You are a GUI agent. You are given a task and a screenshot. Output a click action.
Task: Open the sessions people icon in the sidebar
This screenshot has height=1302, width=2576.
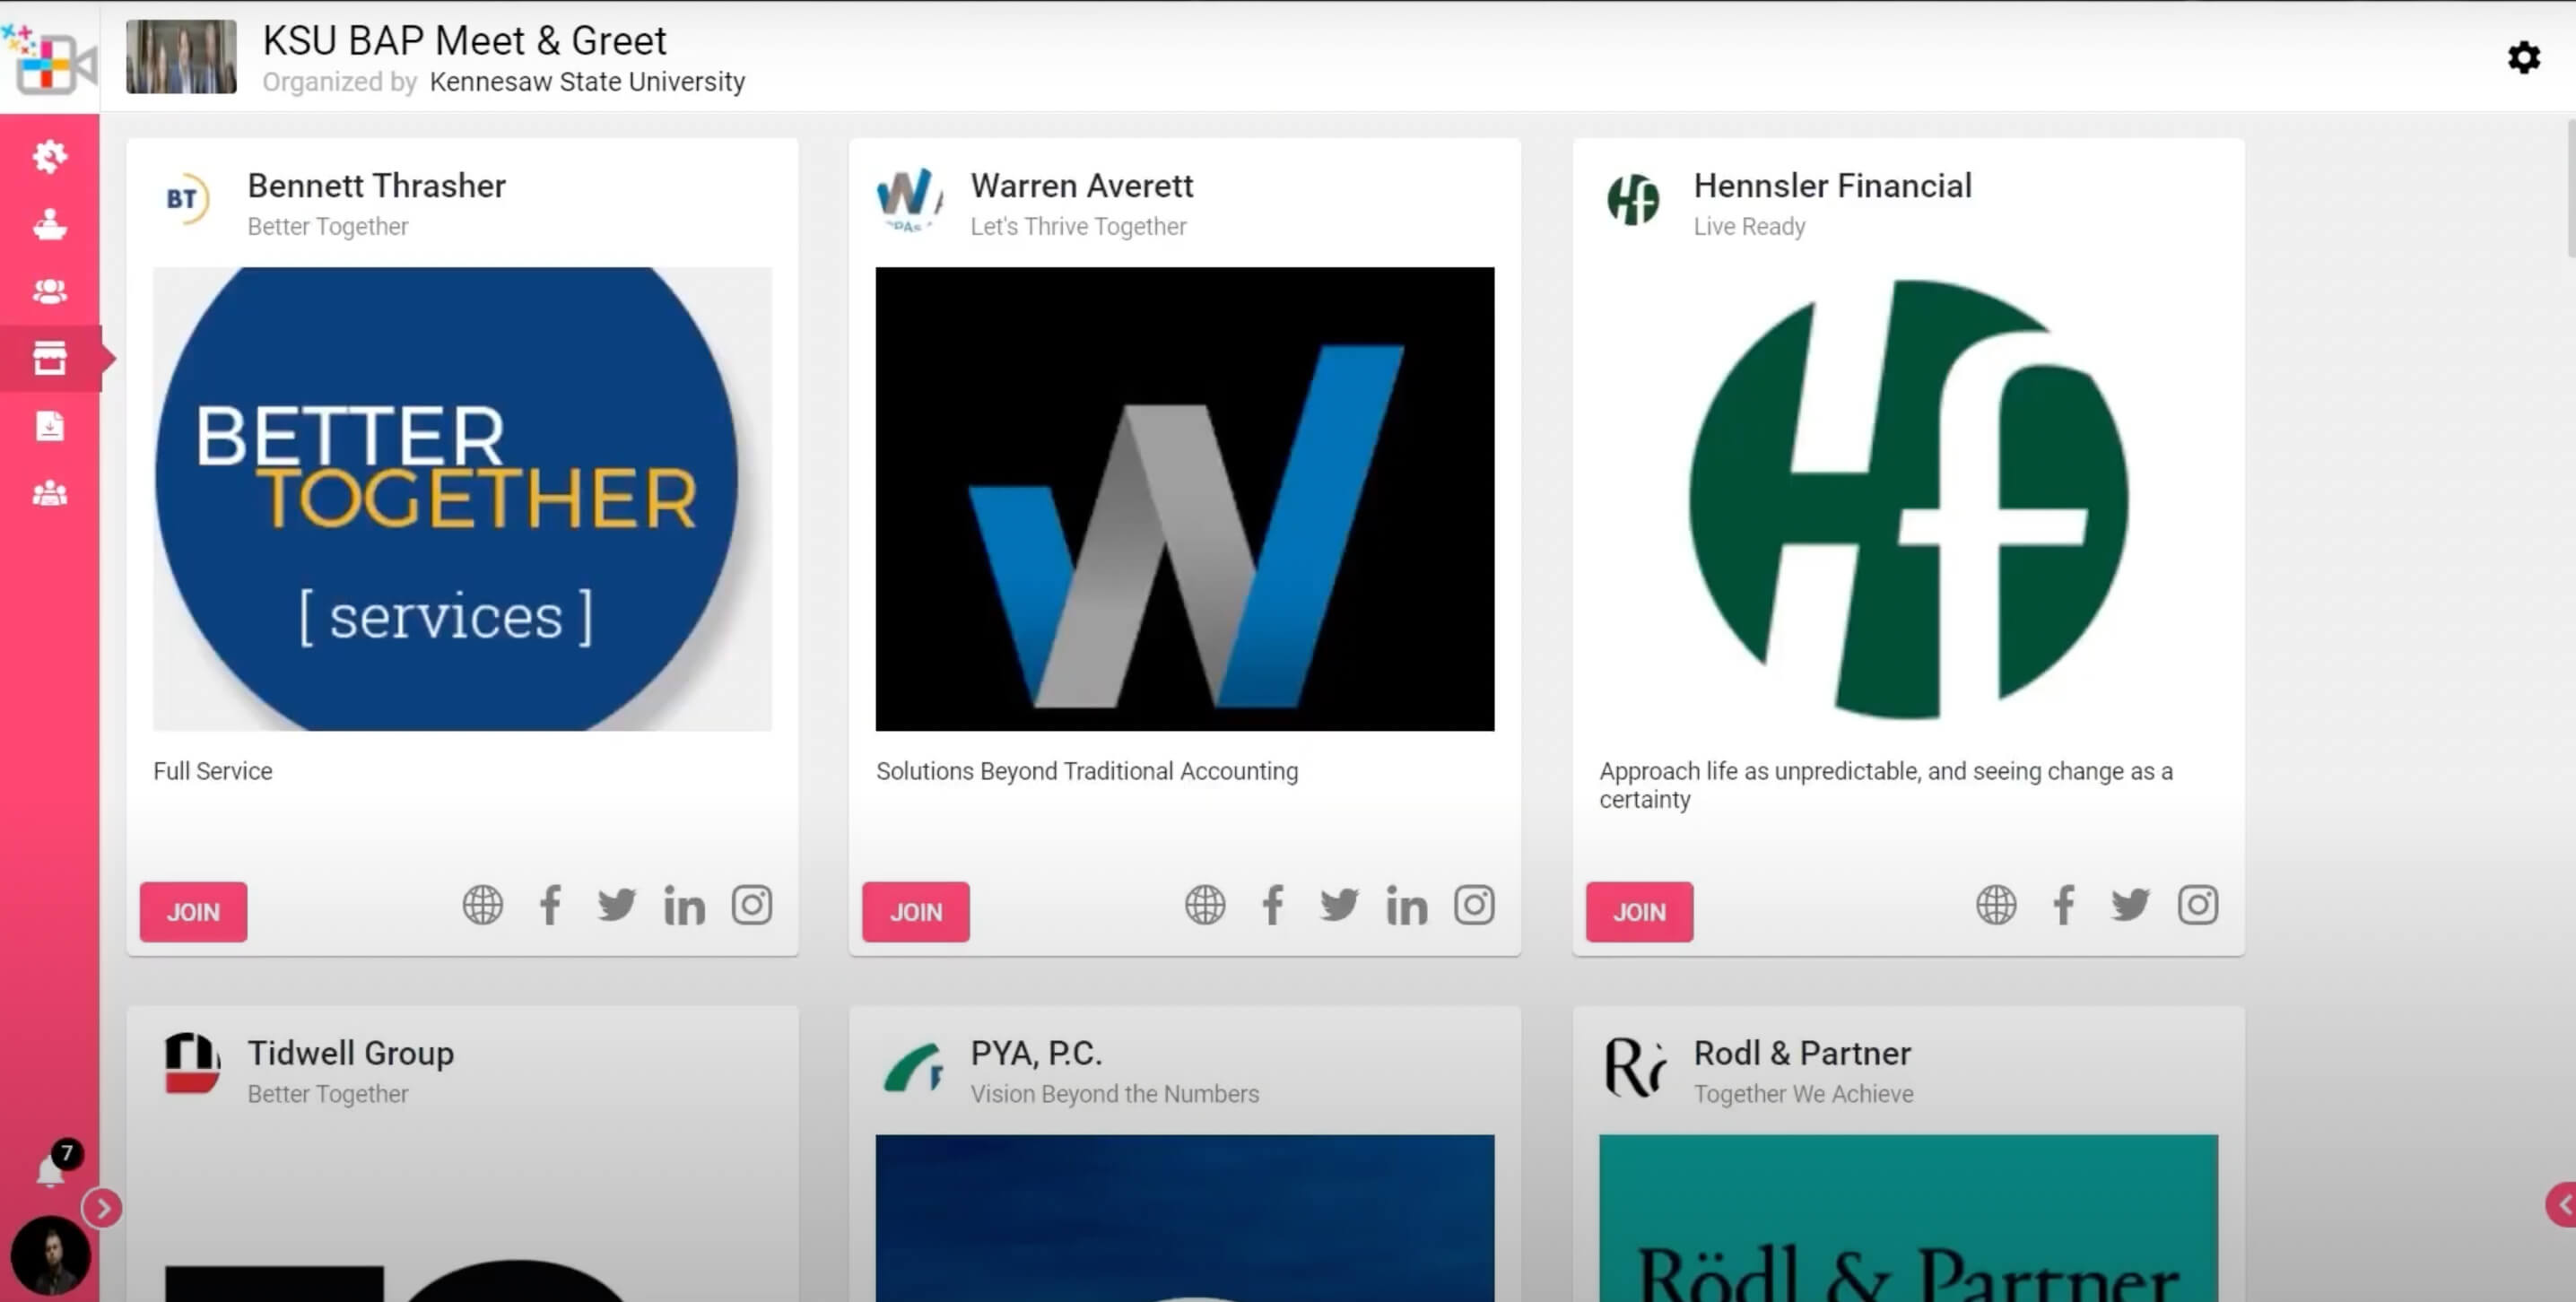[50, 291]
